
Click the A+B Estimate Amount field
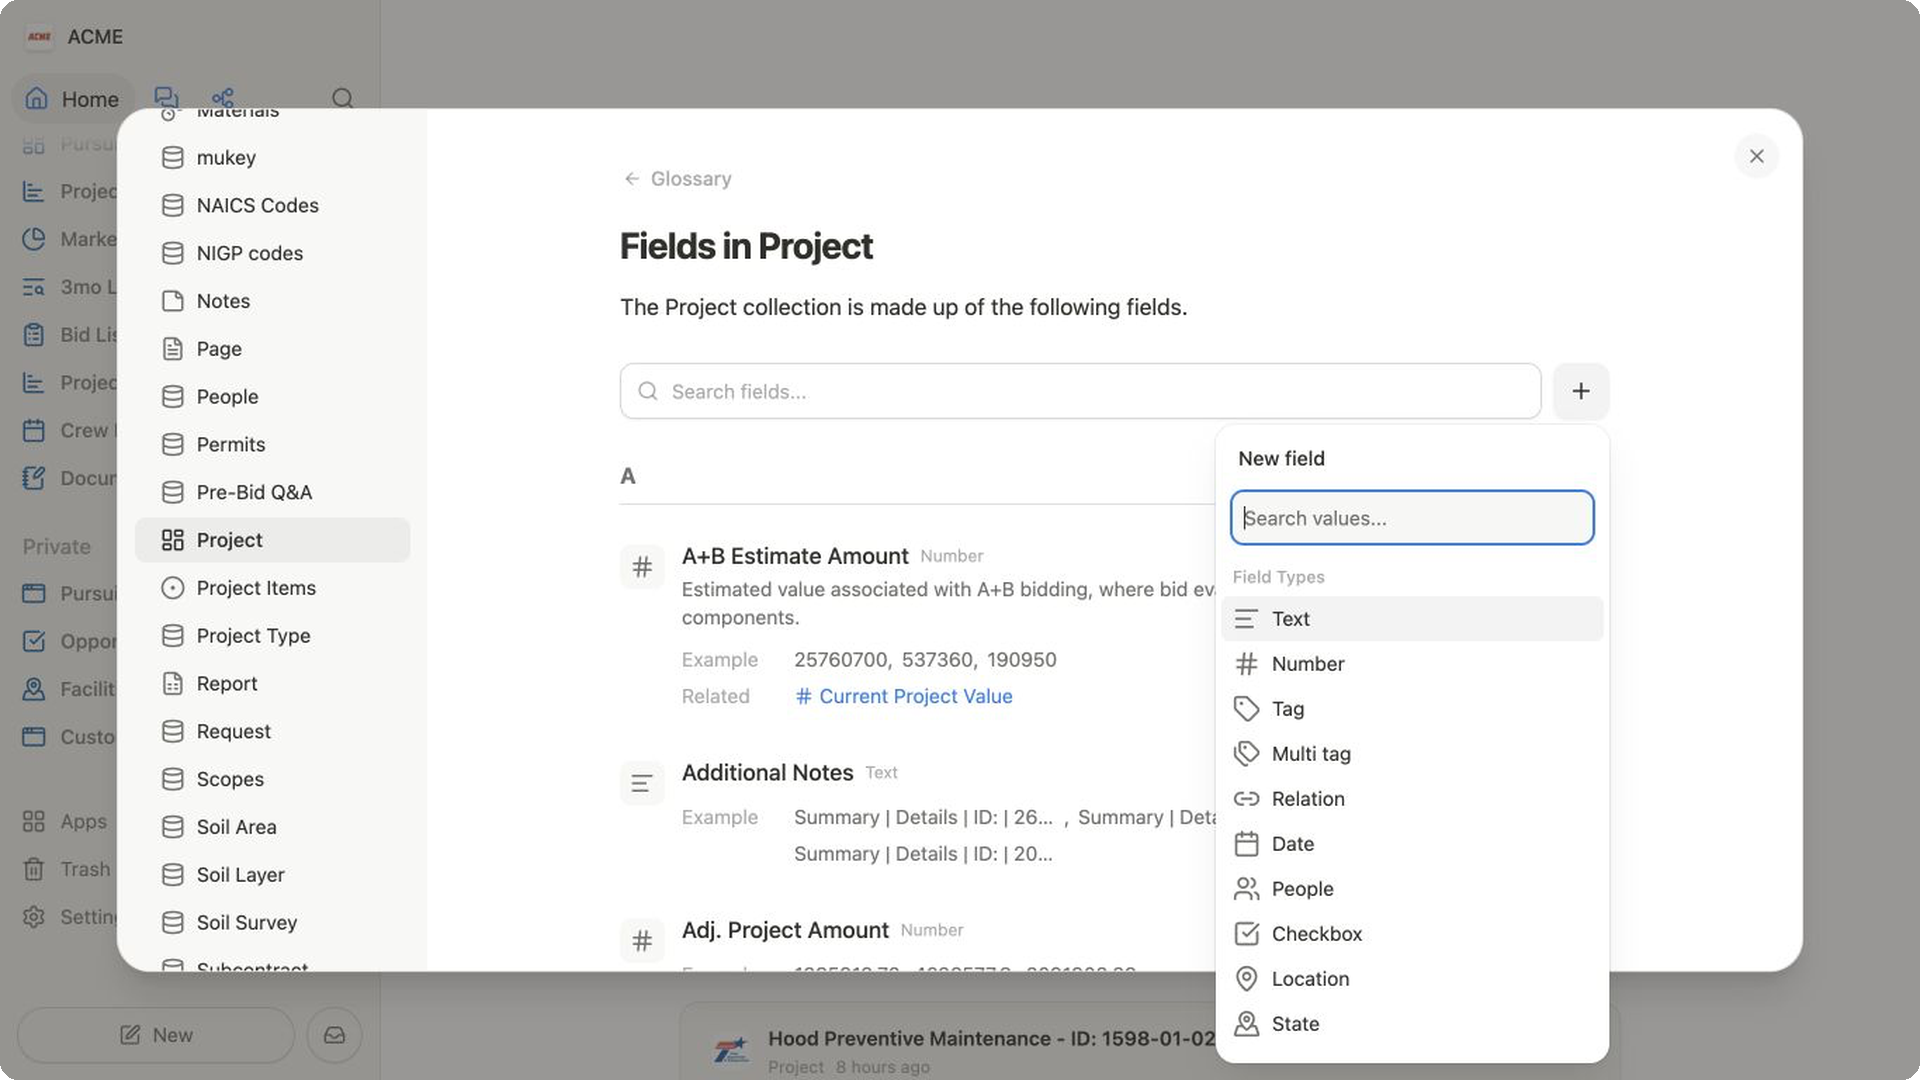pos(795,556)
